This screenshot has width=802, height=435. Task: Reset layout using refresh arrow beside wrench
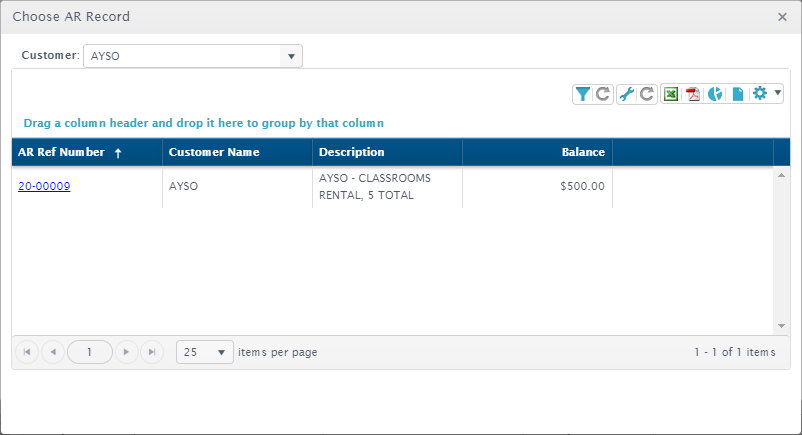647,94
